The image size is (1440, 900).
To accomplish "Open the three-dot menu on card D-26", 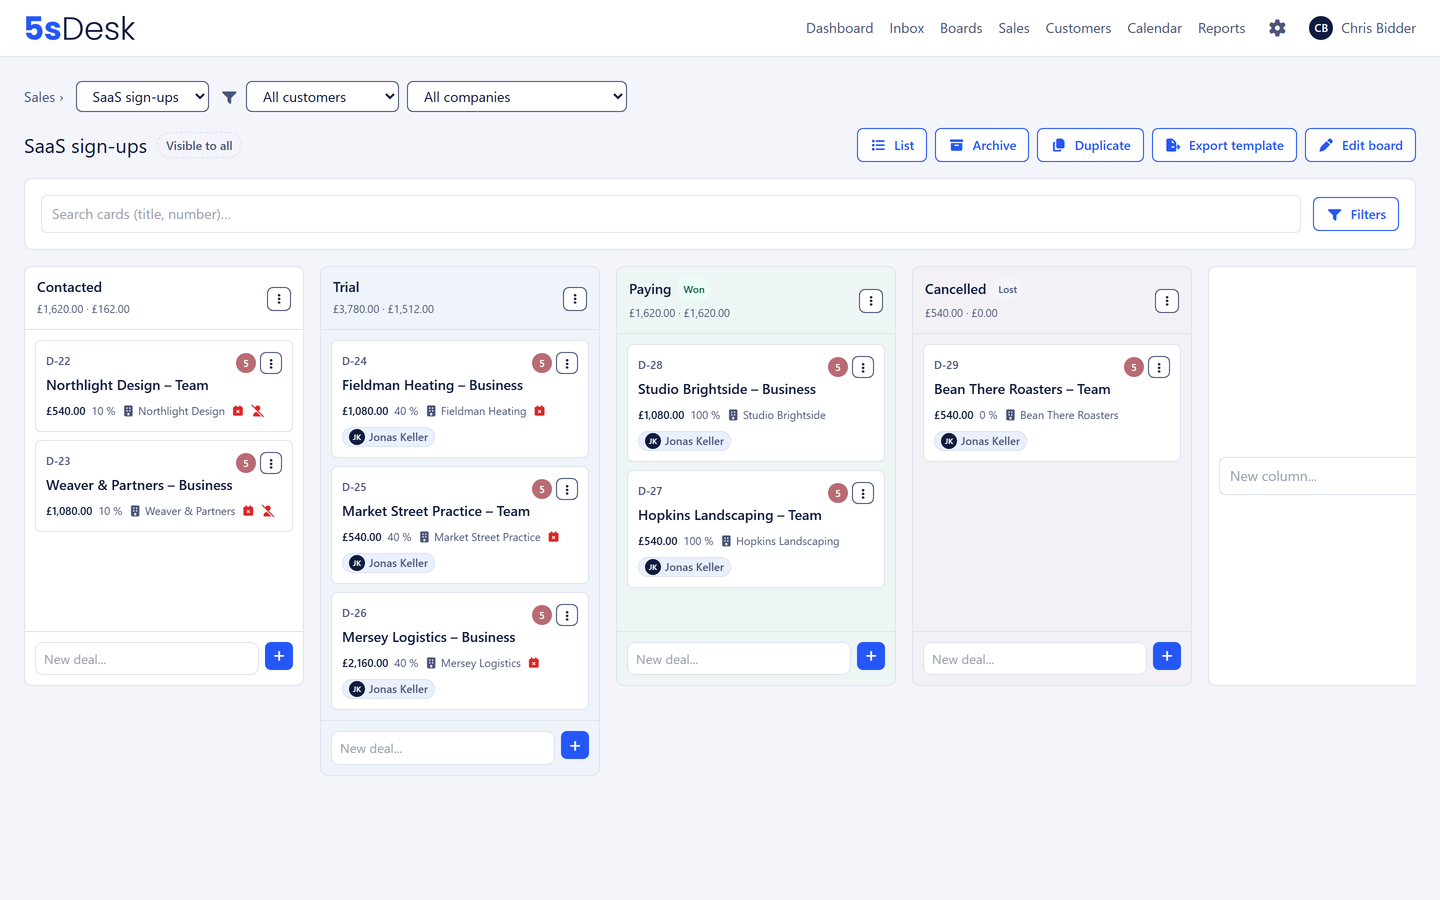I will pyautogui.click(x=567, y=615).
